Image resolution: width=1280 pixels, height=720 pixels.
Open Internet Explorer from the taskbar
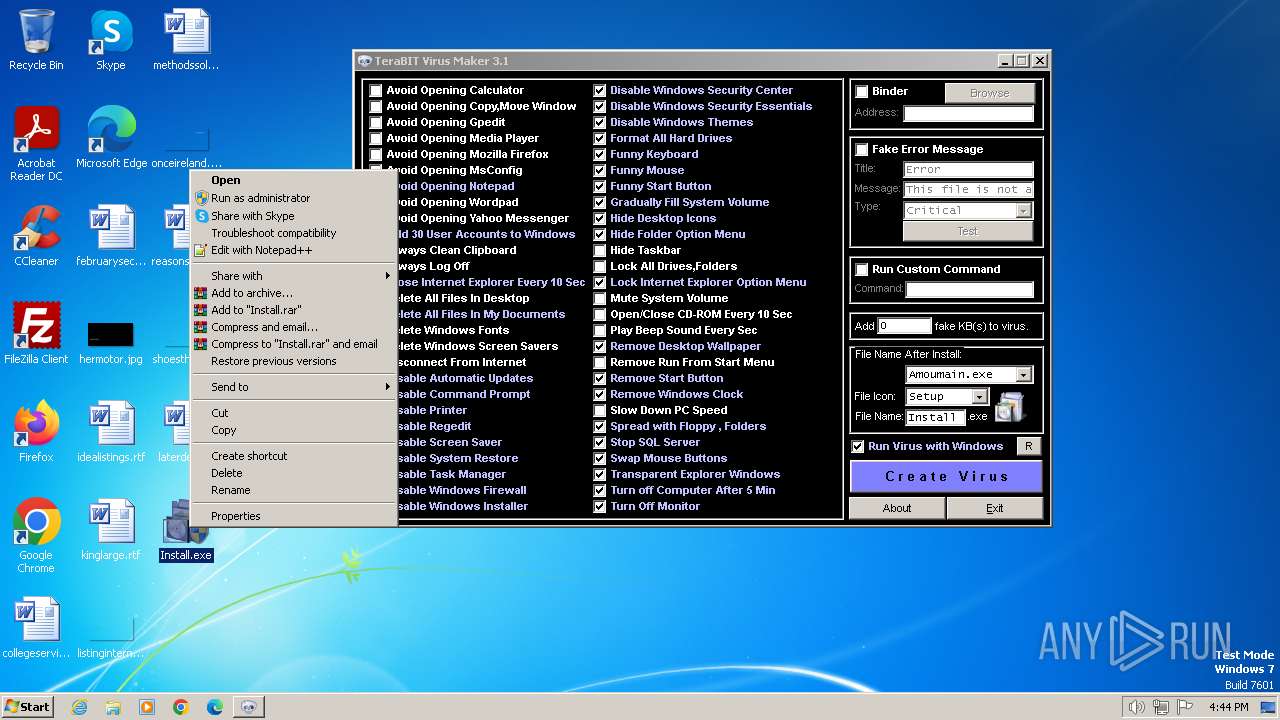click(x=79, y=707)
